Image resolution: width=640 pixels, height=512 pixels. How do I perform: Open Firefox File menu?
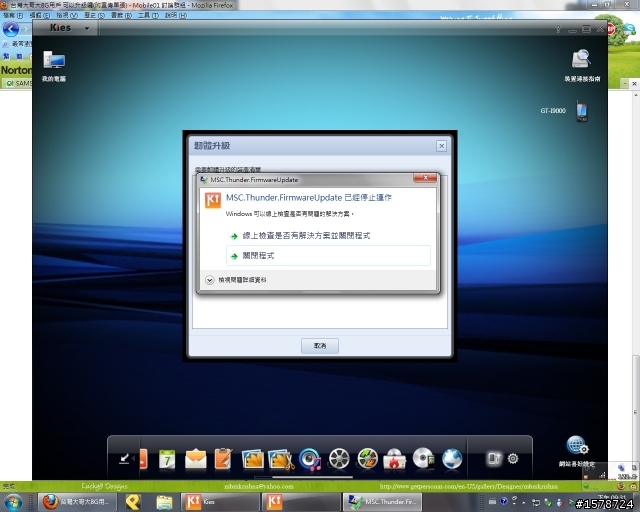pos(13,16)
